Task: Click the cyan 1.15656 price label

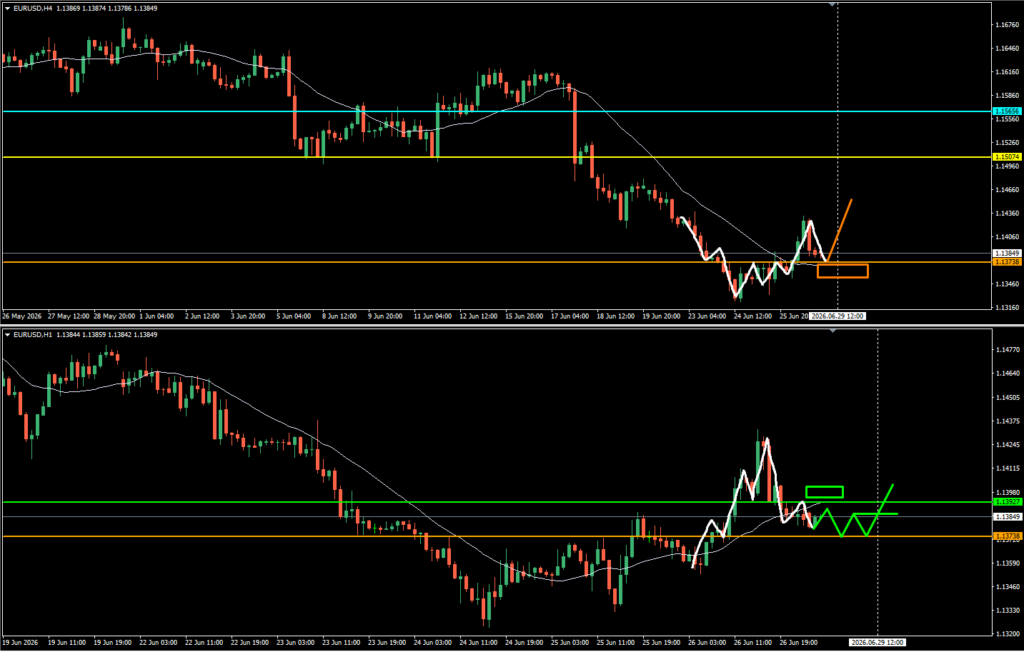Action: click(1006, 112)
